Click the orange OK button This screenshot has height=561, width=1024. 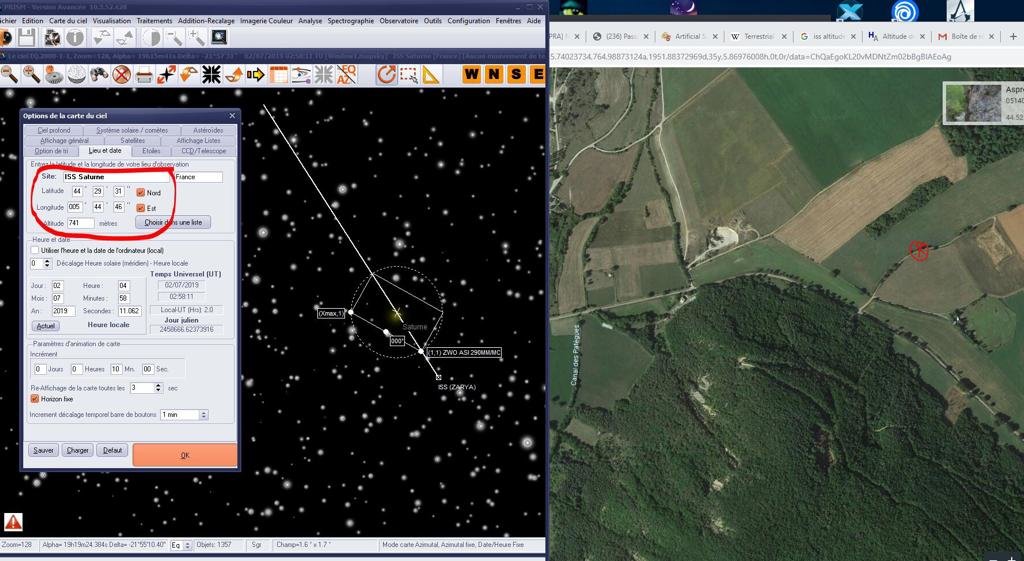click(x=185, y=455)
